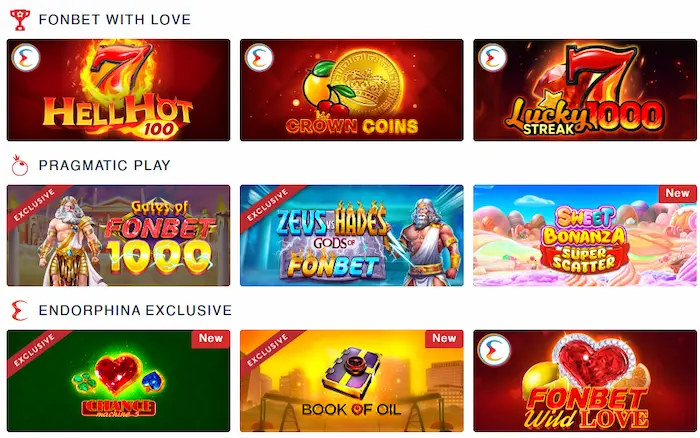The width and height of the screenshot is (700, 438).
Task: Click the Pragmatic Play cherry logo icon
Action: pos(20,165)
